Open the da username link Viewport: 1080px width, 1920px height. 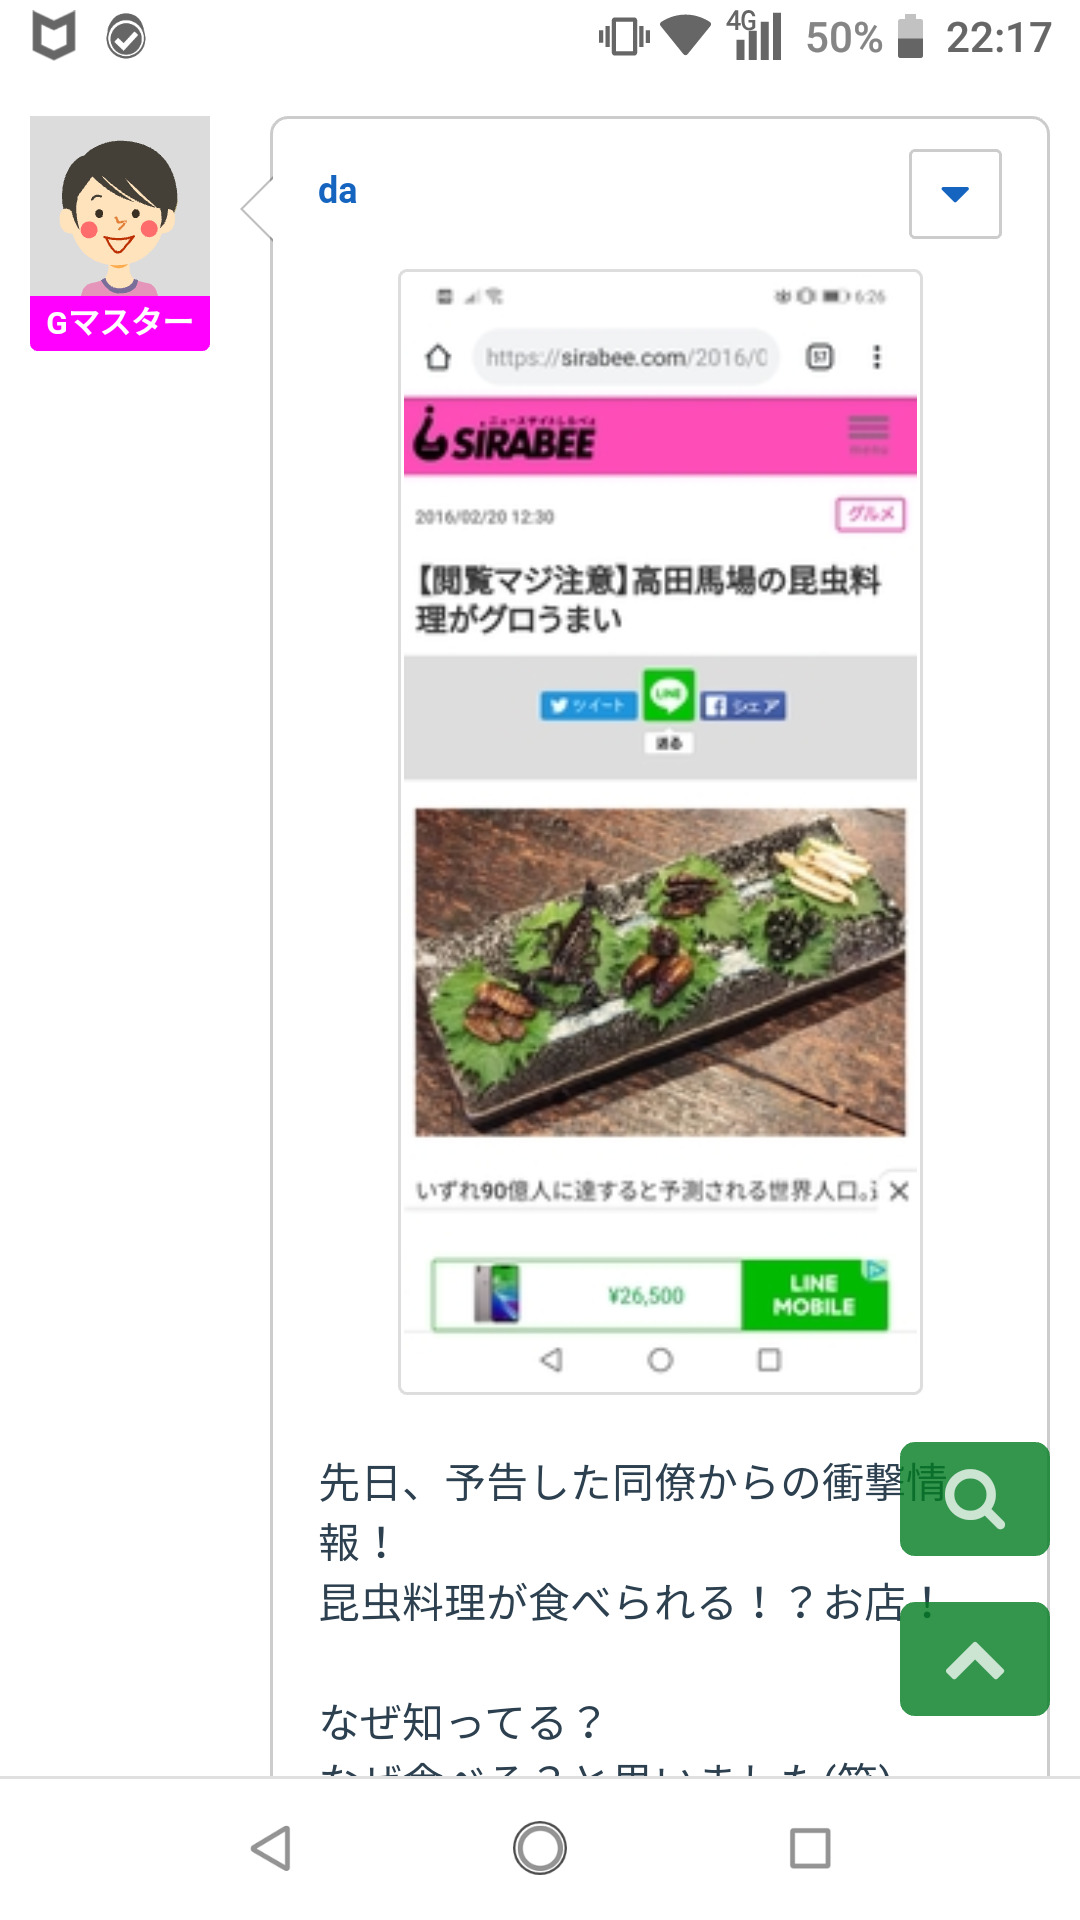[337, 191]
